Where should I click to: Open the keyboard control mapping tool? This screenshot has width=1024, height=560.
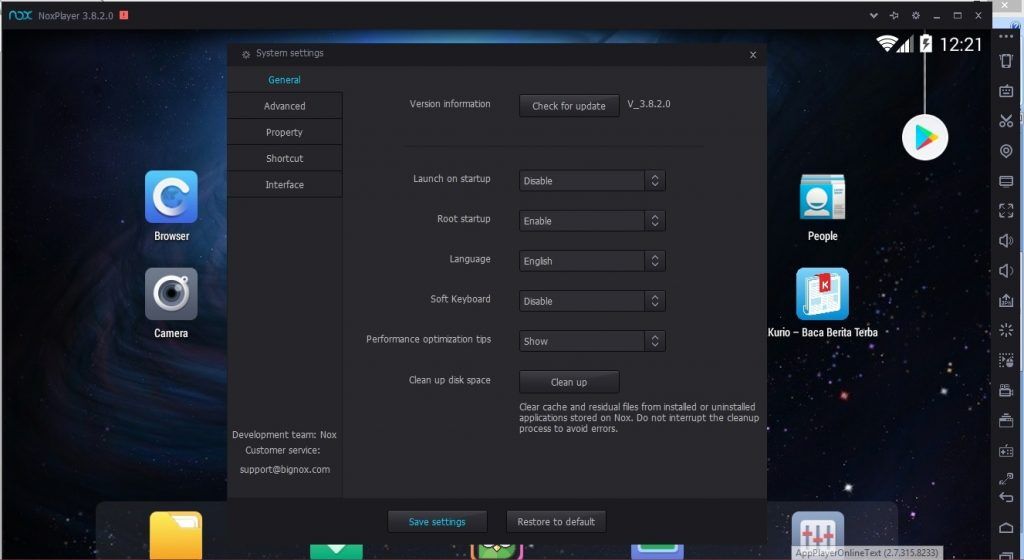[1006, 91]
